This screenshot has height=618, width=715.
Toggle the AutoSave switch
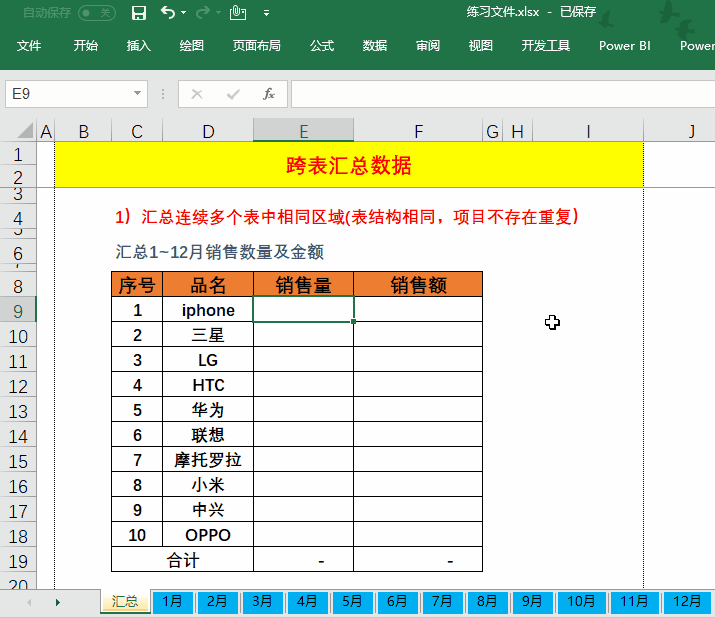[97, 12]
